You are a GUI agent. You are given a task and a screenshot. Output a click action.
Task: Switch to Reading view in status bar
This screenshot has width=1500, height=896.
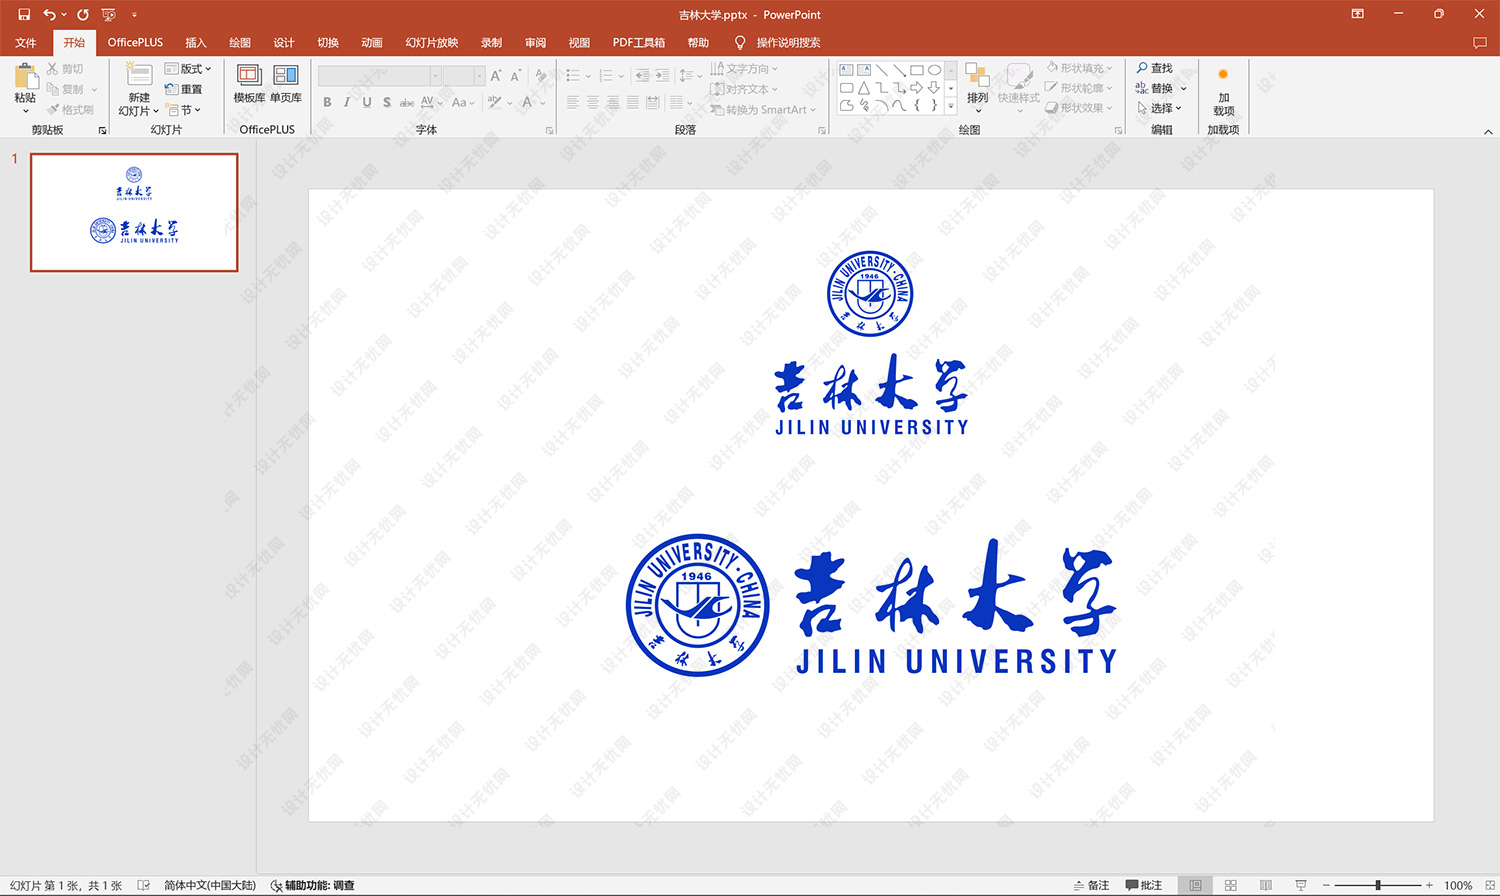point(1266,885)
